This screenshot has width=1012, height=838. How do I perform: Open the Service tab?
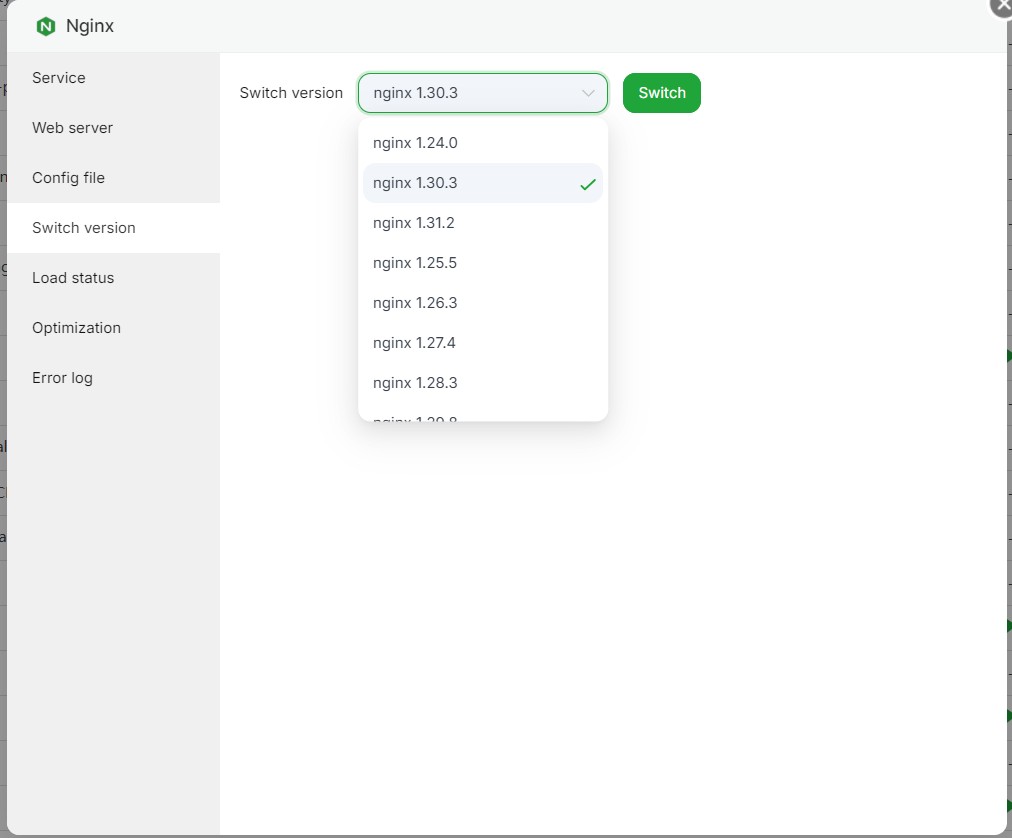[114, 77]
